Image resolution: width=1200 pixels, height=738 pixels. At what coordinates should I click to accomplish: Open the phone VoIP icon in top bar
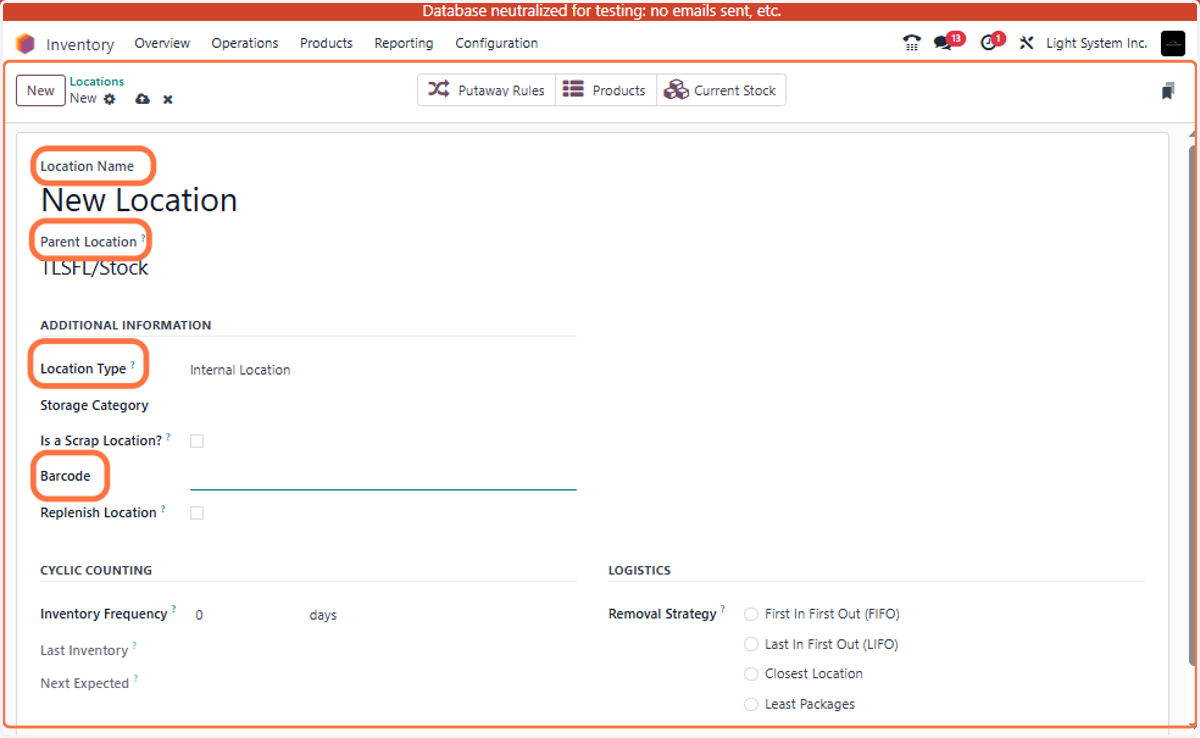coord(911,43)
